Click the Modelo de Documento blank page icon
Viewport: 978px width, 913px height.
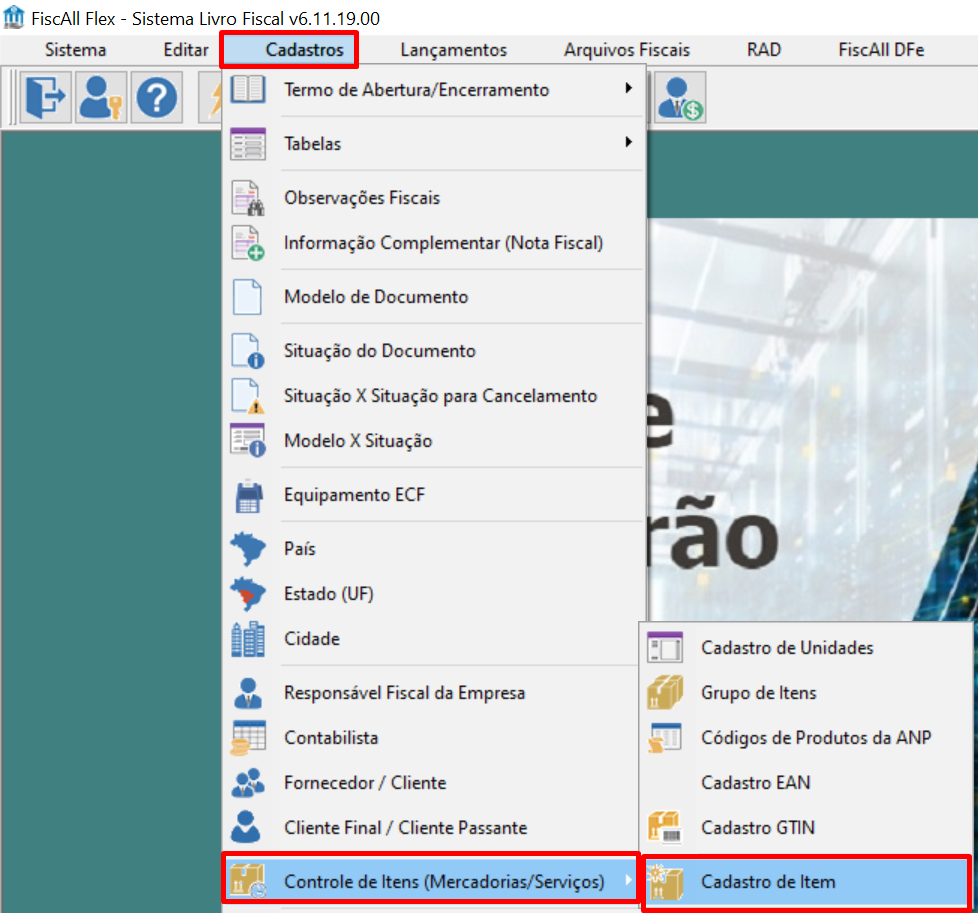247,297
